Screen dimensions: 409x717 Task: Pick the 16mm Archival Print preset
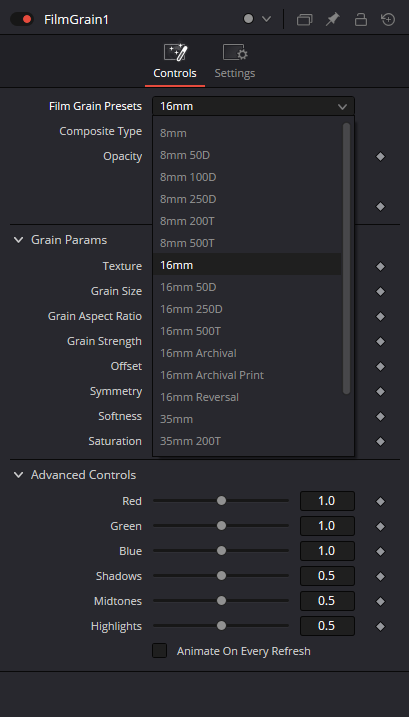pyautogui.click(x=247, y=375)
